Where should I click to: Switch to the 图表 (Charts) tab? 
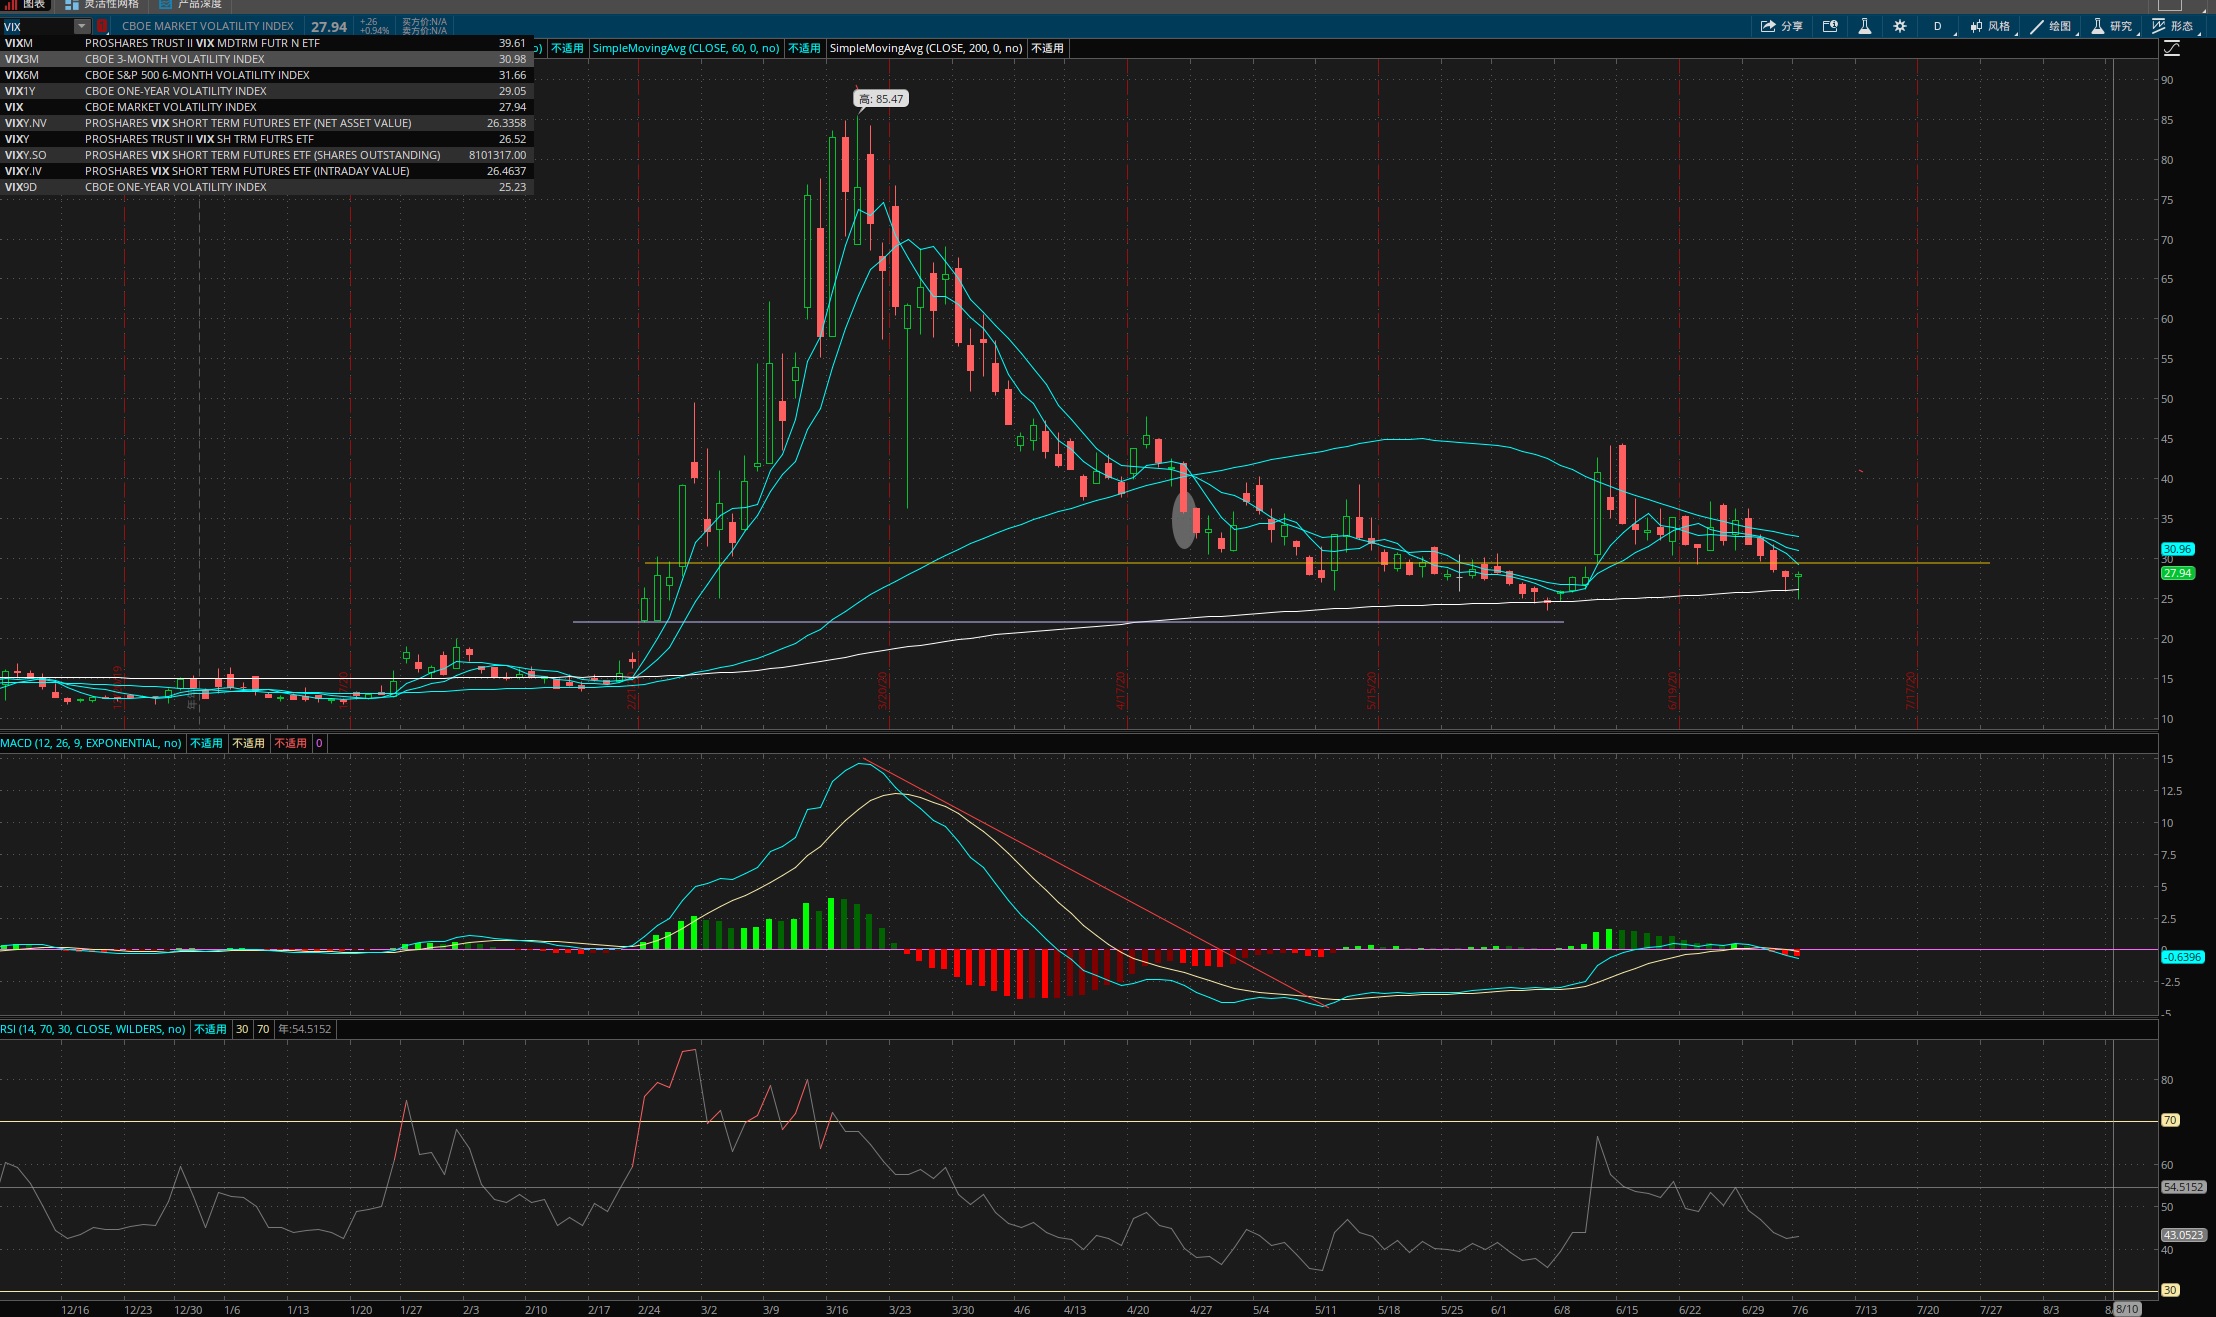click(26, 5)
